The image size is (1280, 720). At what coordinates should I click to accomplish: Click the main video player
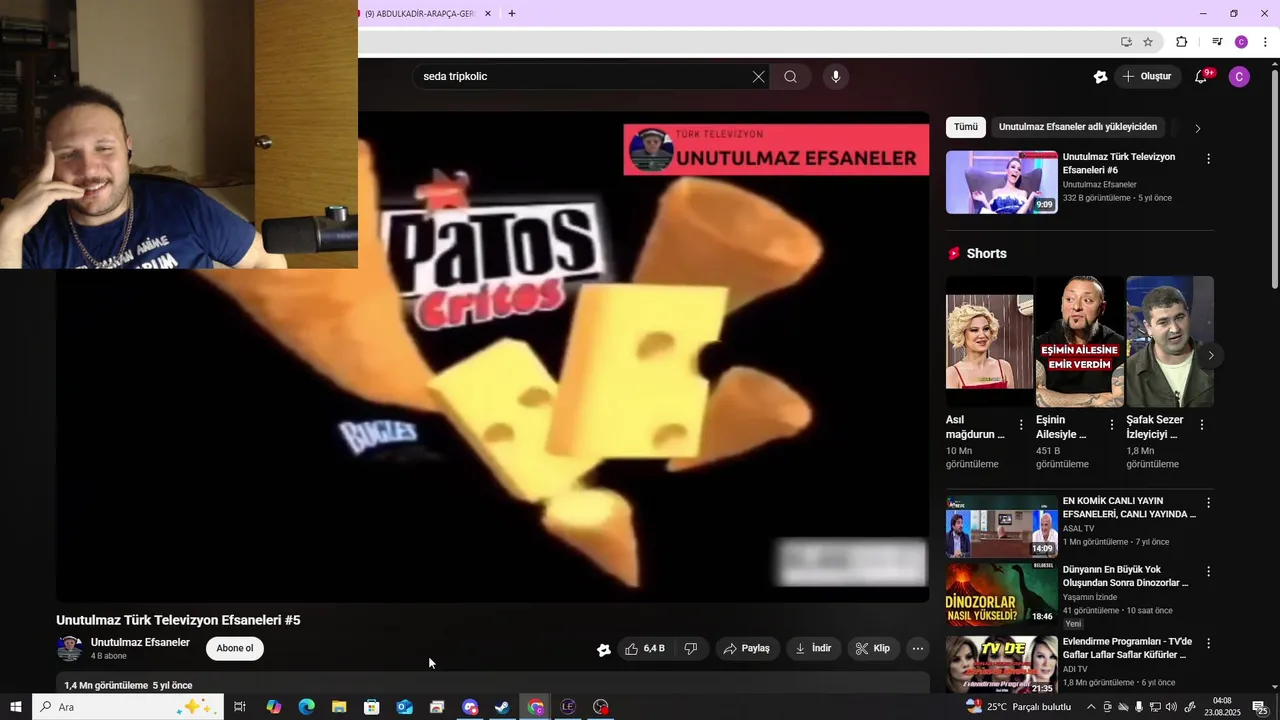pyautogui.click(x=492, y=356)
